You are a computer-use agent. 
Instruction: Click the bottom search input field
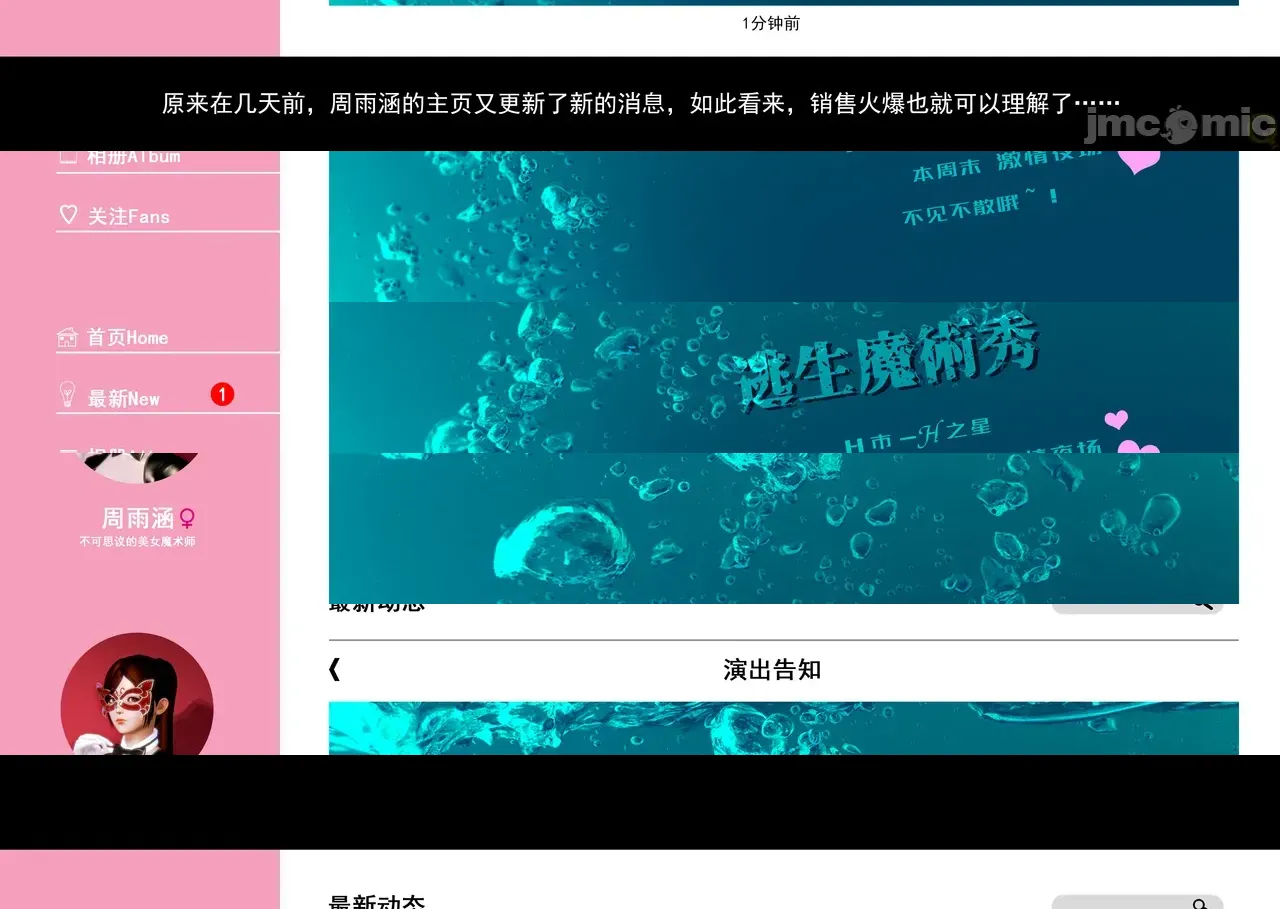click(1120, 903)
